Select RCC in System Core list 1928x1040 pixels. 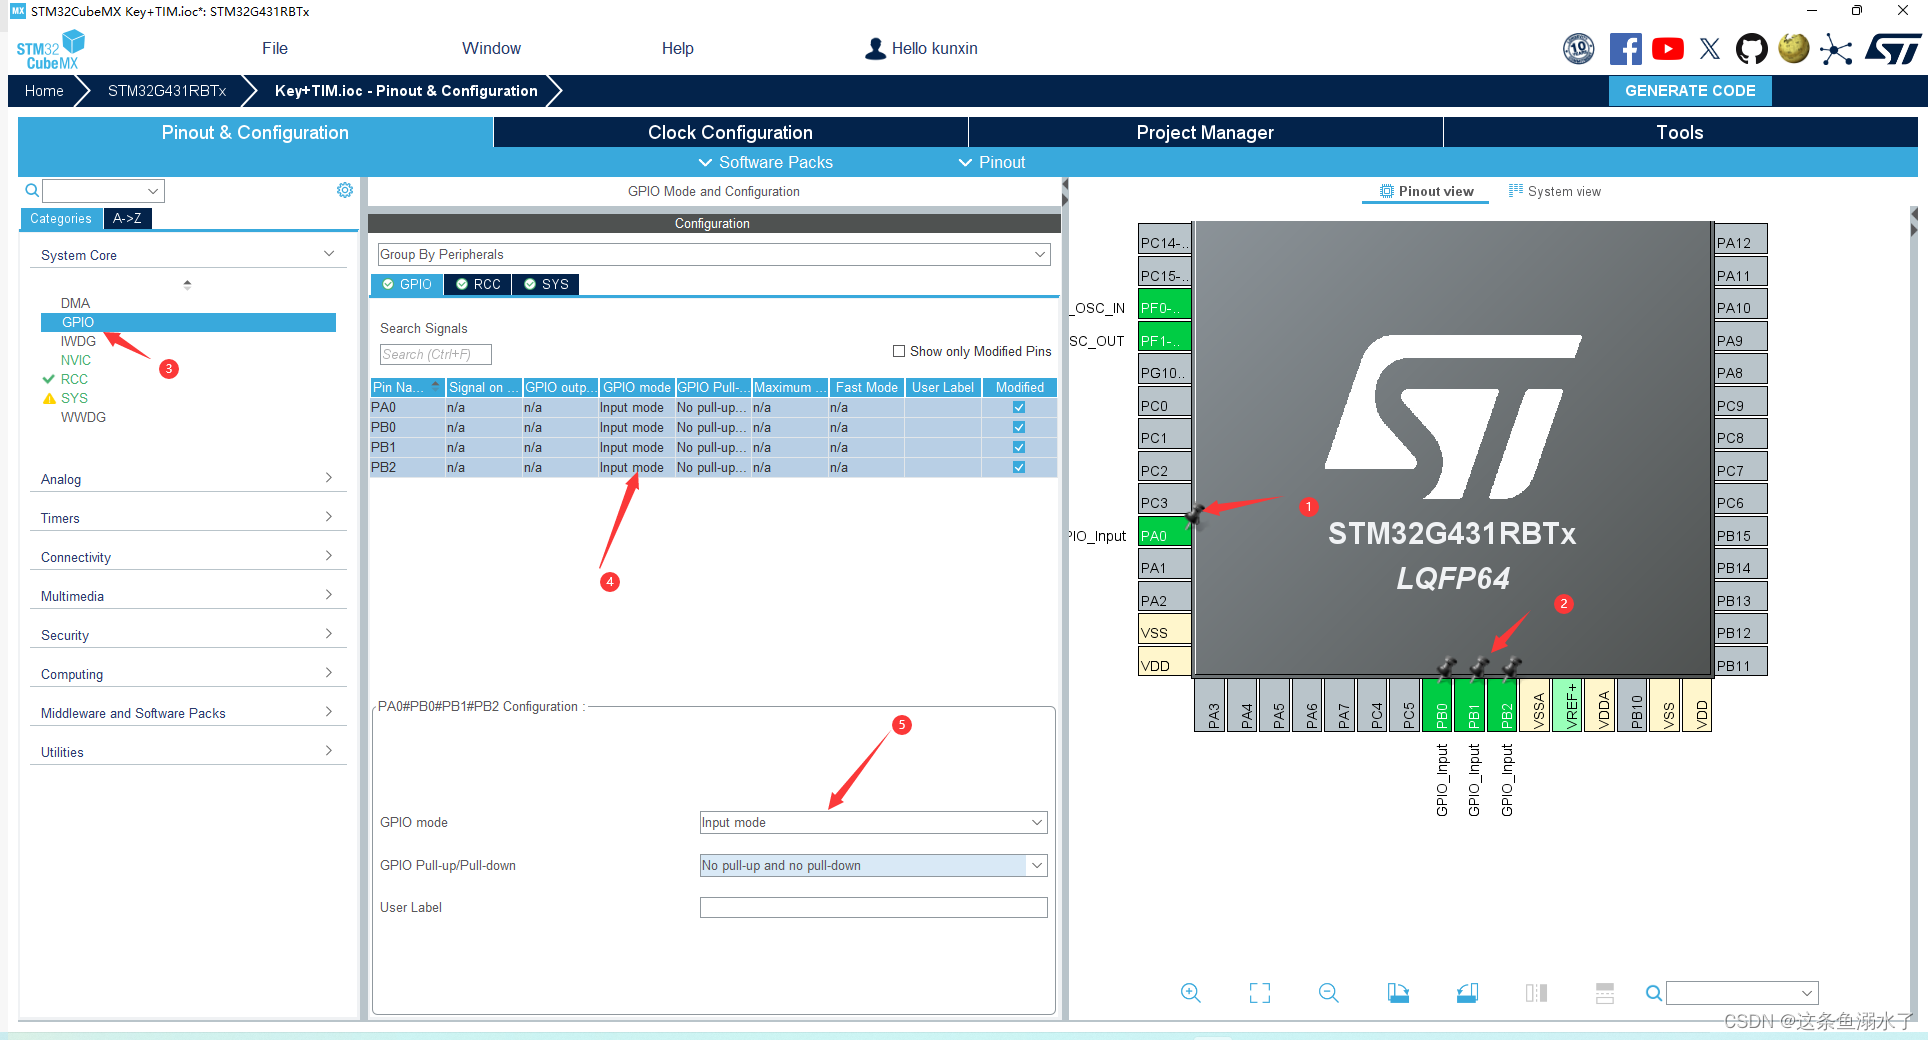coord(74,379)
